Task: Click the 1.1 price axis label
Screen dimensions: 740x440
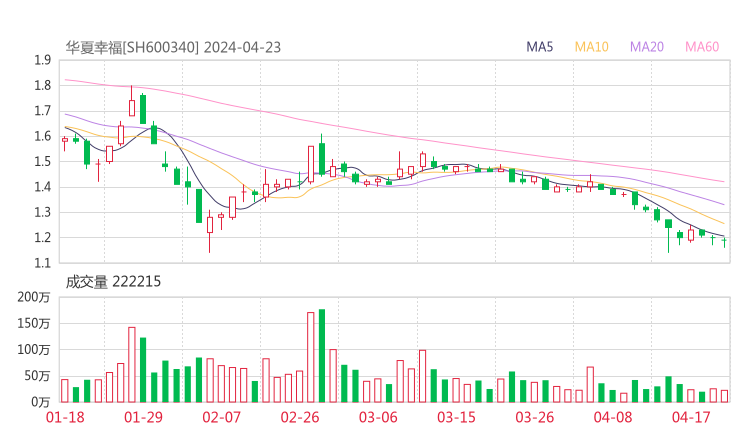Action: click(42, 262)
